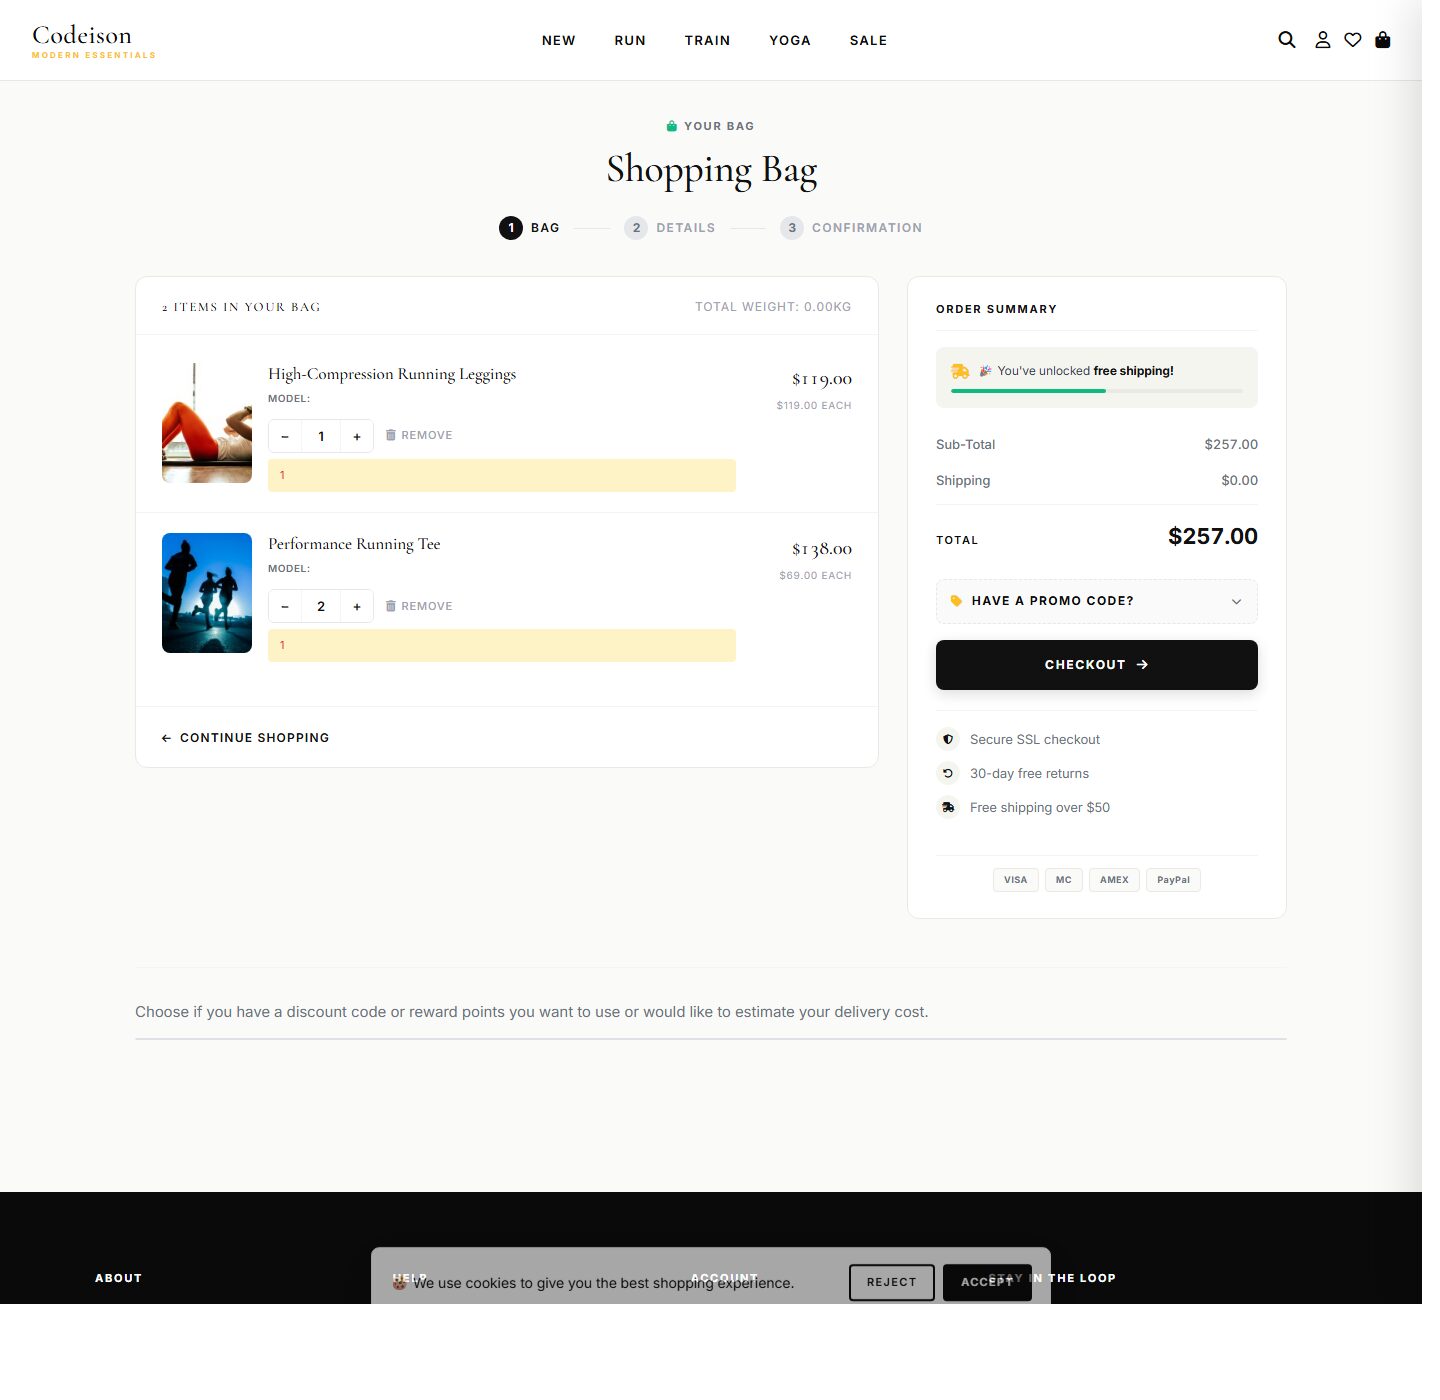Click the CONTINUE SHOPPING link
This screenshot has height=1400, width=1440.
click(x=245, y=738)
